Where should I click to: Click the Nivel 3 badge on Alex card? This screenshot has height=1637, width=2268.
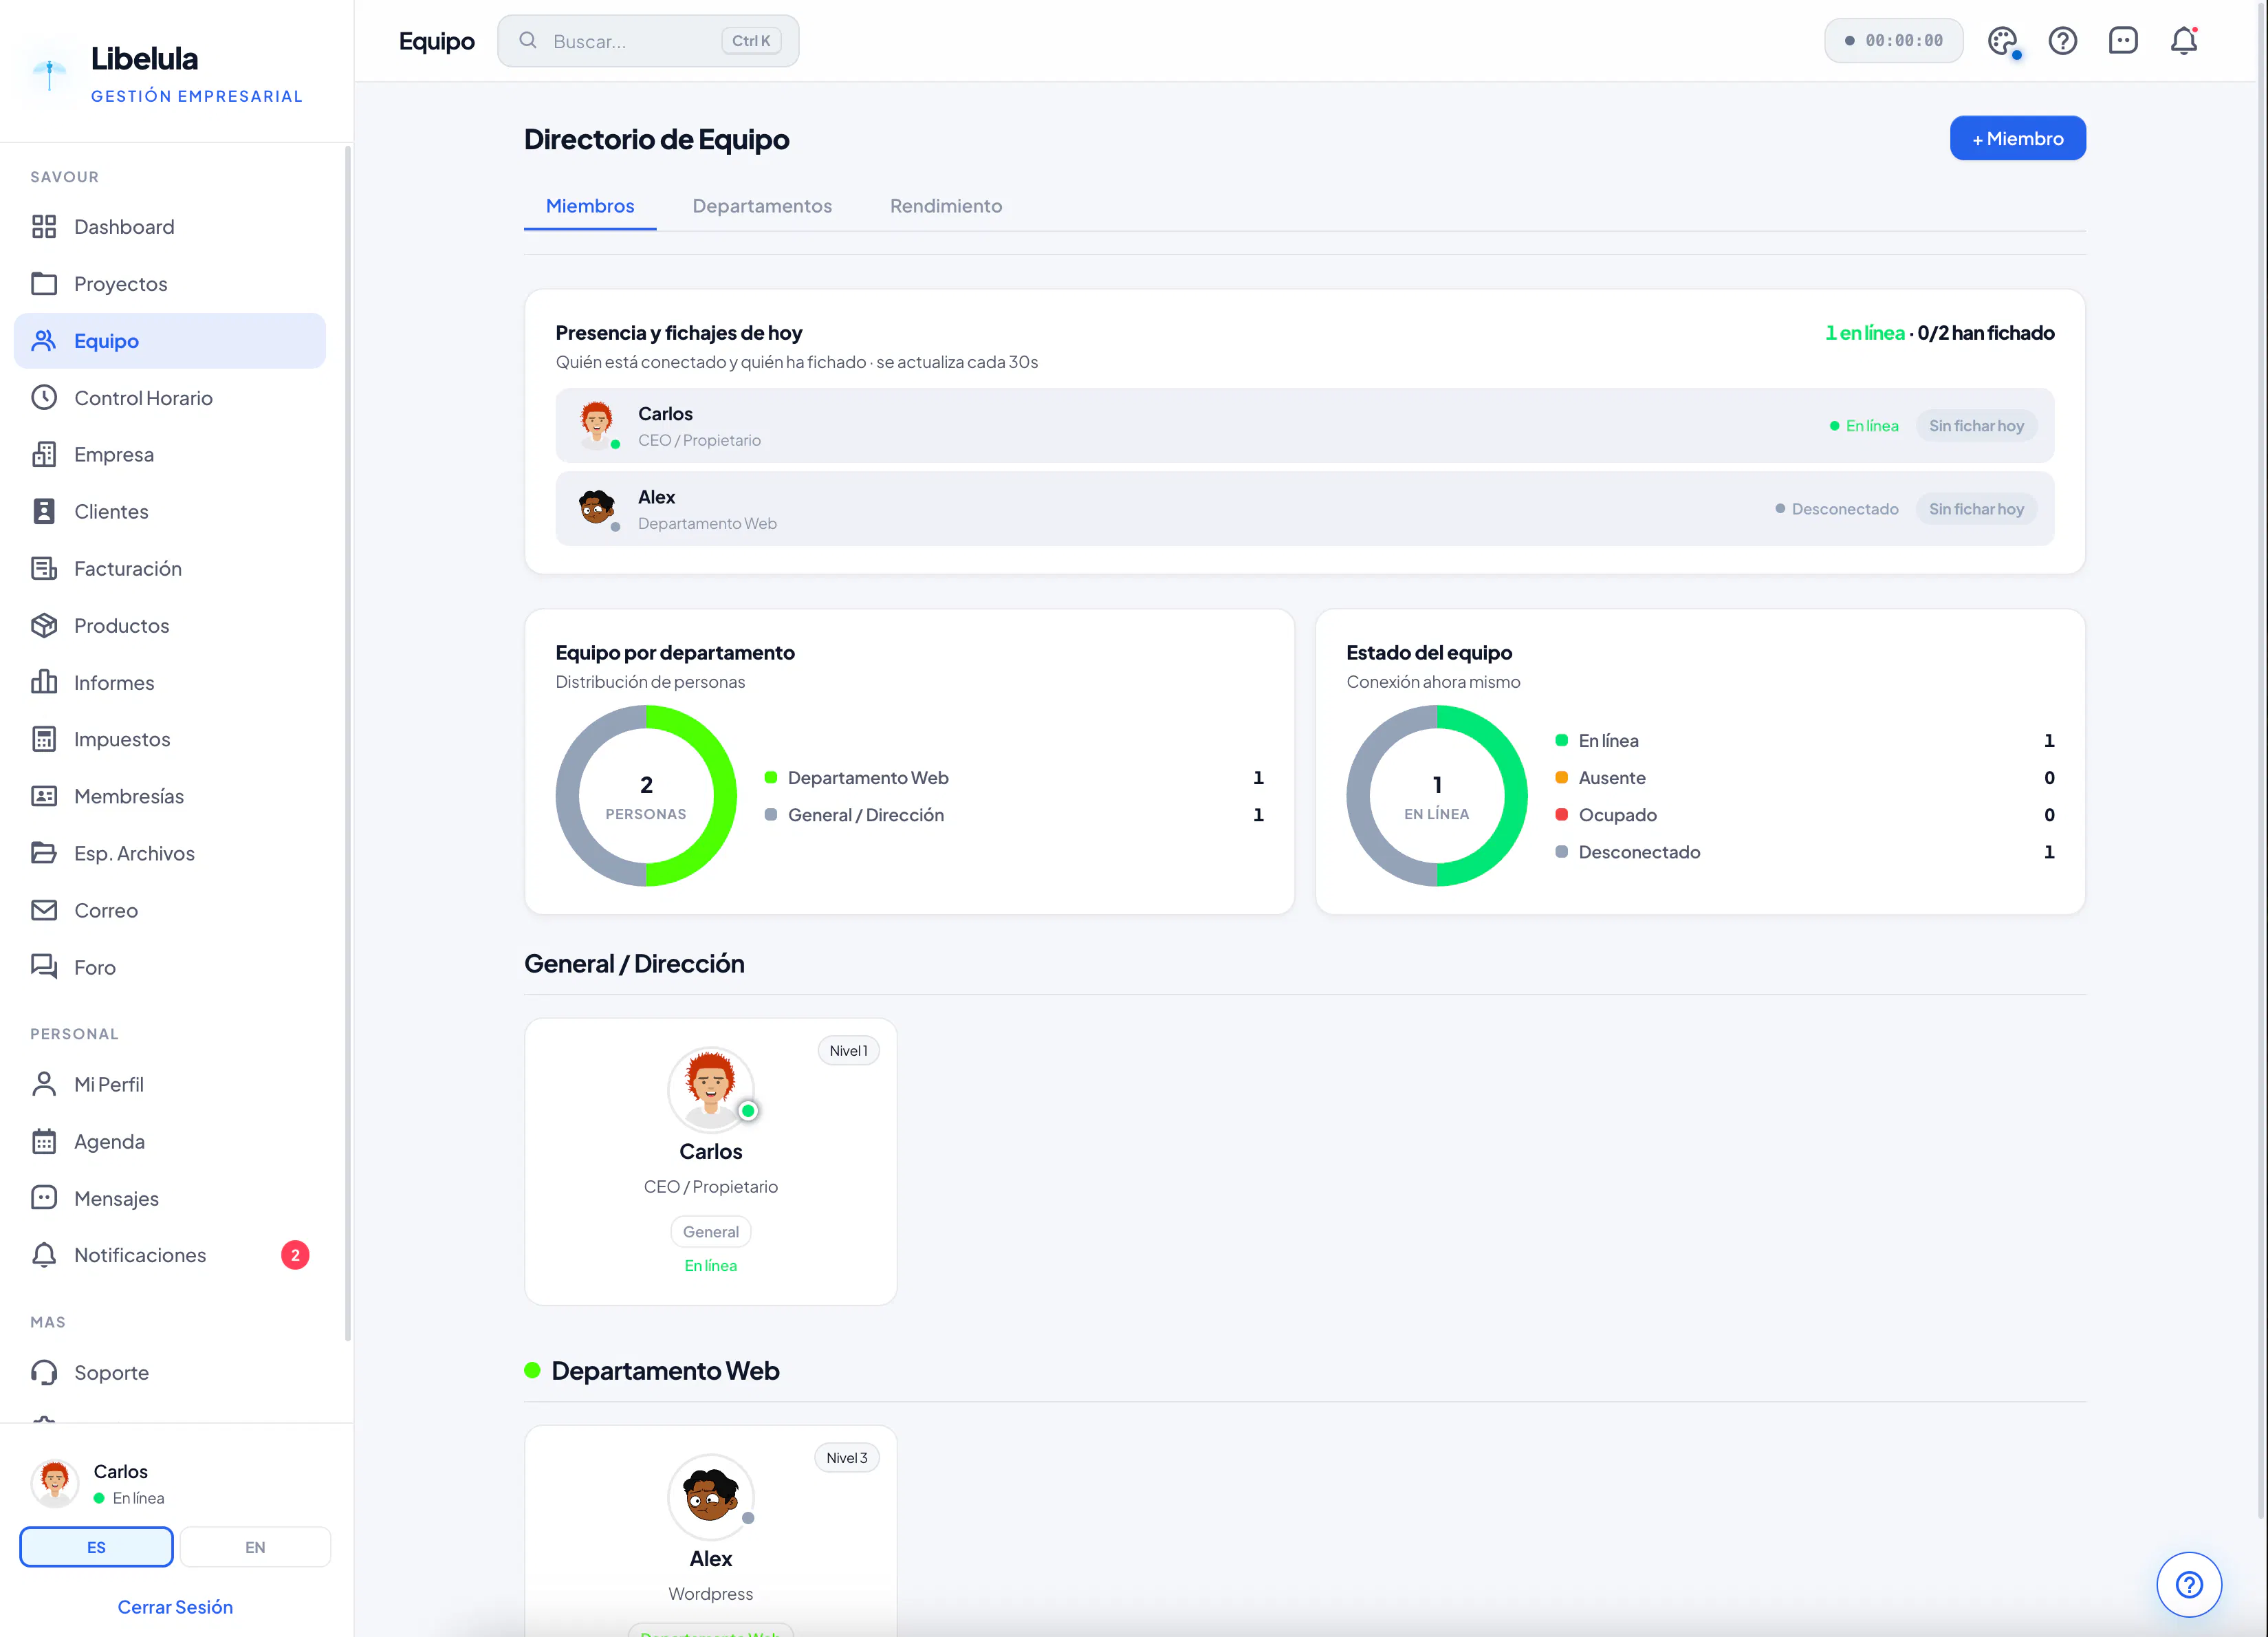(847, 1458)
